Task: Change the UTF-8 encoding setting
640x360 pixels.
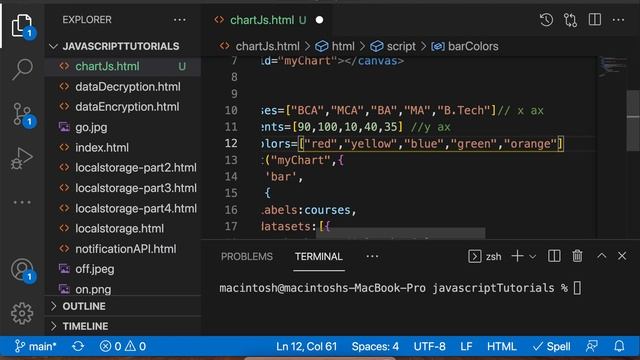Action: pyautogui.click(x=429, y=347)
